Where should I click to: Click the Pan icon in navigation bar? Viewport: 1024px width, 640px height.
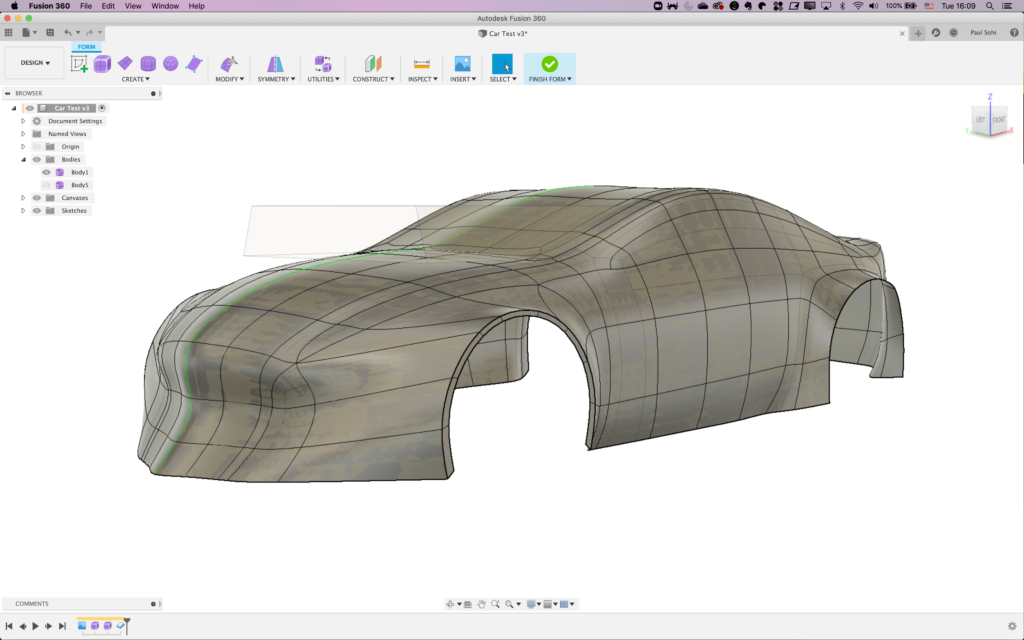[x=483, y=603]
